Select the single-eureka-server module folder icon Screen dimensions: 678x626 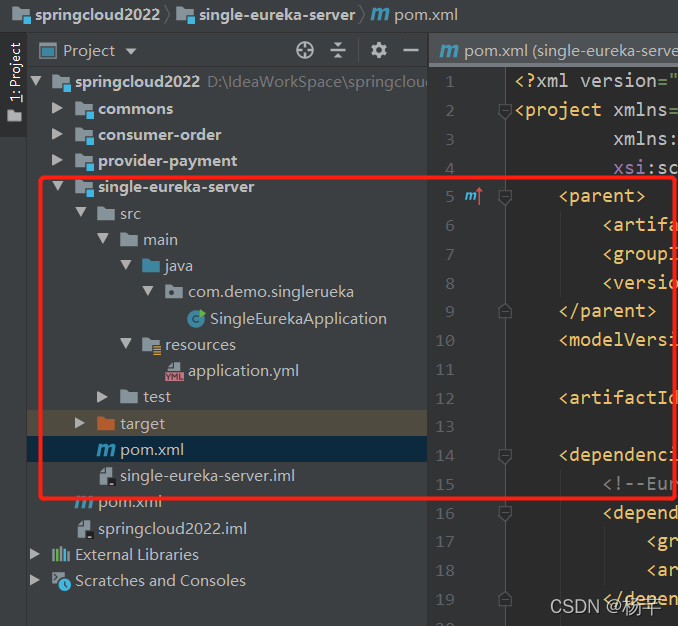84,188
